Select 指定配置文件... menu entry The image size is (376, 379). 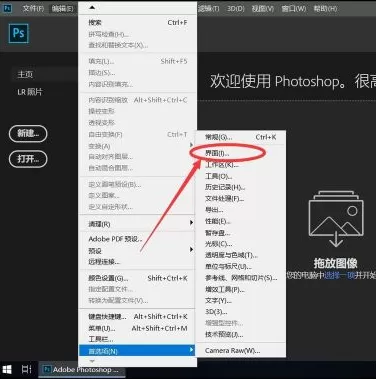point(137,289)
